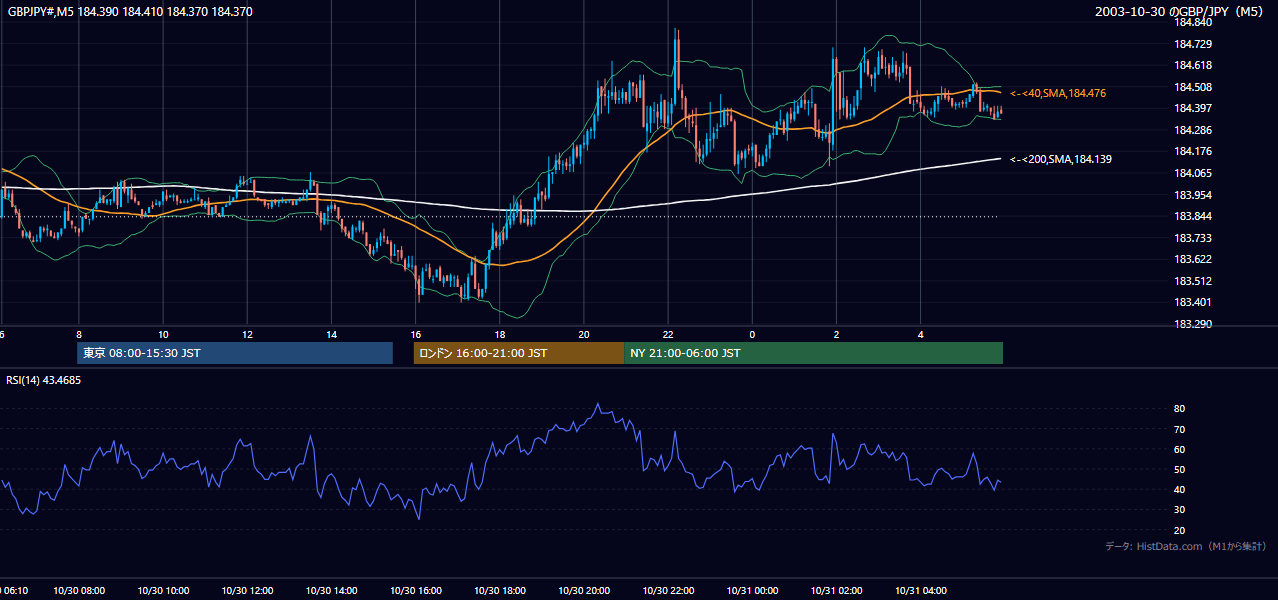Click the 10/30 18:00 bottom time label
The image size is (1278, 600).
tap(499, 591)
